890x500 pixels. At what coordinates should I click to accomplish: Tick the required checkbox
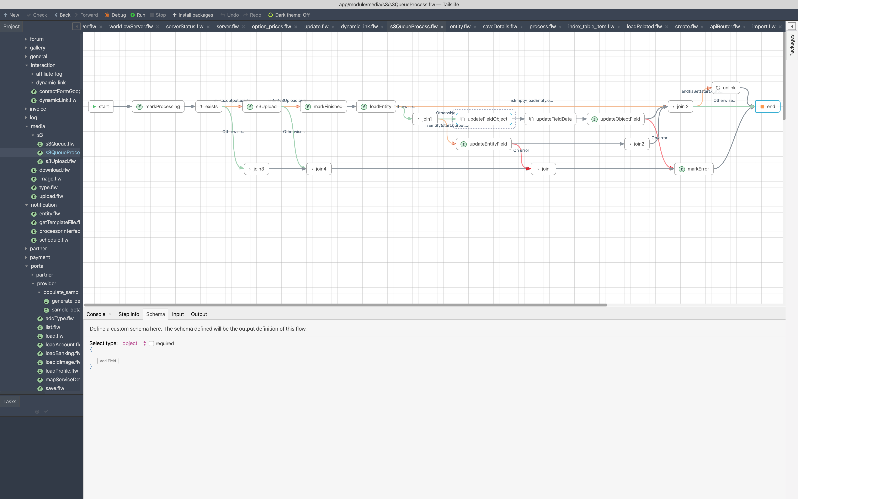pyautogui.click(x=153, y=343)
